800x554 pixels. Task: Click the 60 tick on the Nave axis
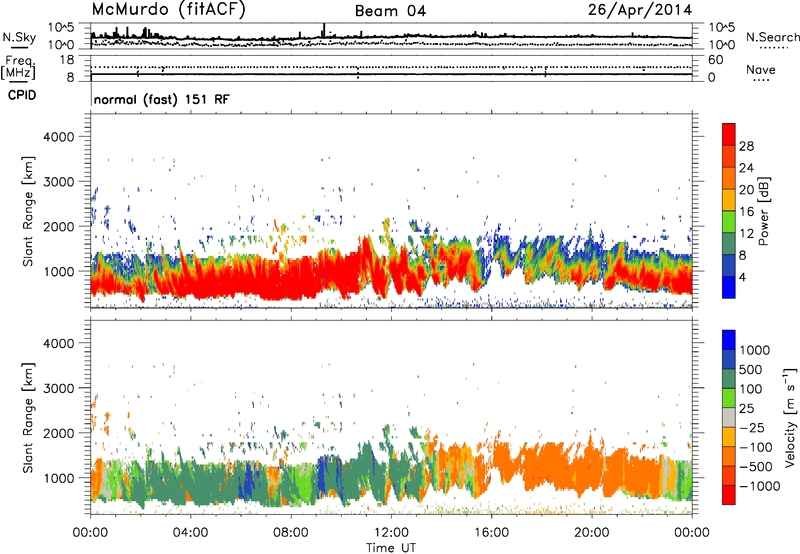pyautogui.click(x=716, y=60)
